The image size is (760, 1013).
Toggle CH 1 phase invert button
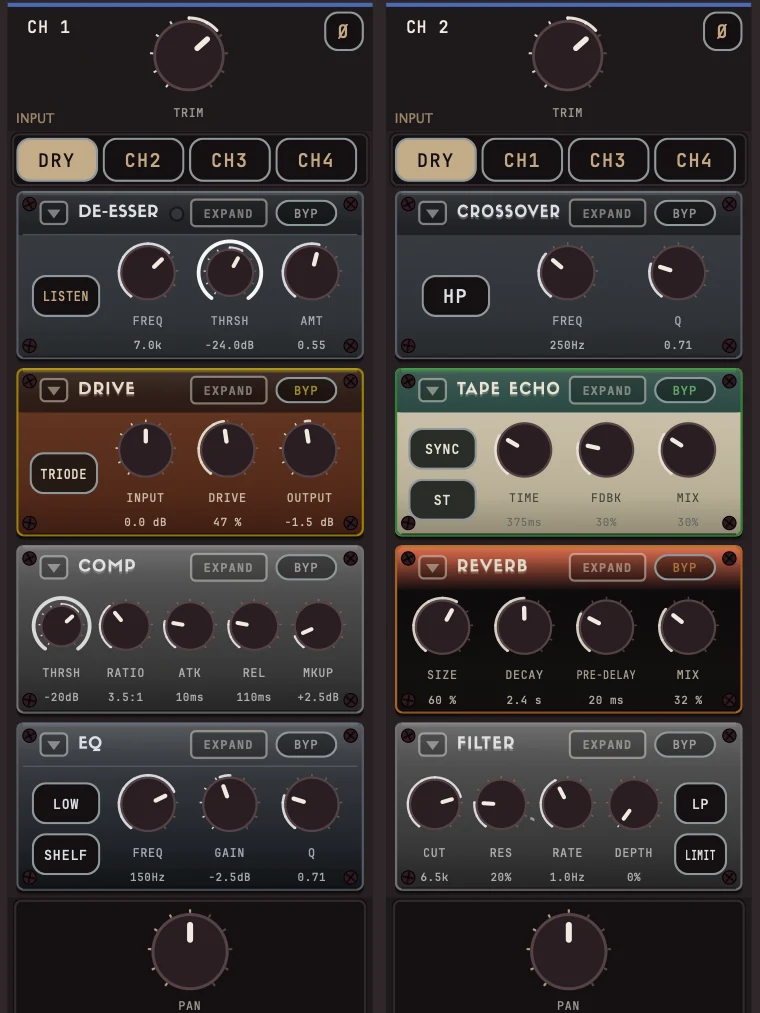[x=343, y=31]
